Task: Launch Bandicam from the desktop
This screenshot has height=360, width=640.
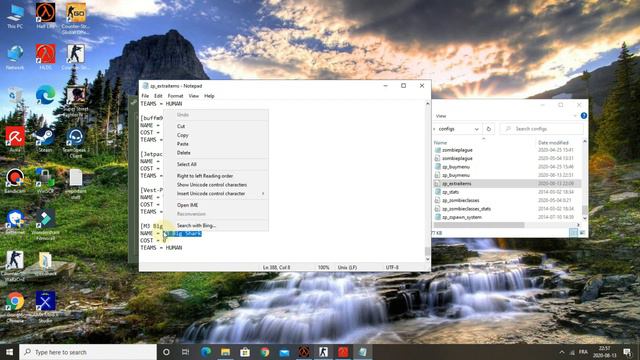Action: [15, 180]
